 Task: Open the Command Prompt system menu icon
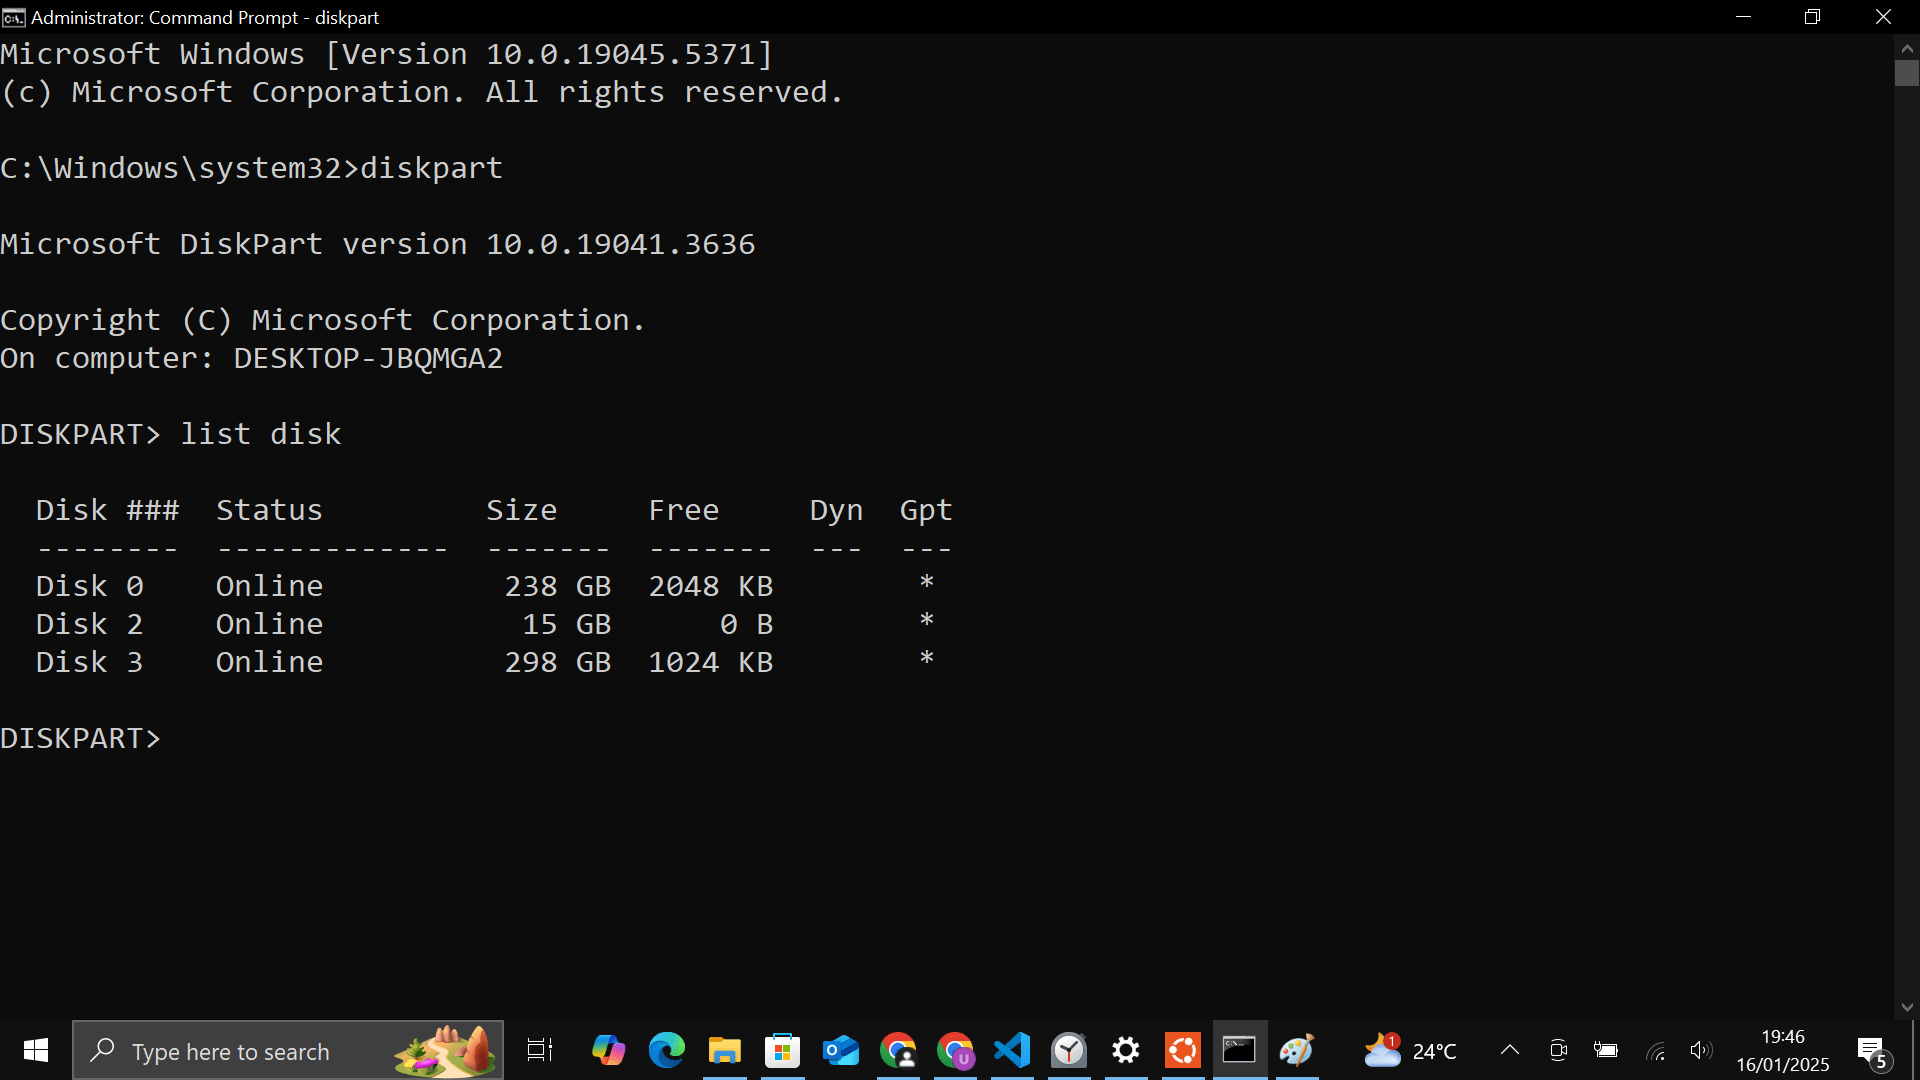[x=13, y=17]
